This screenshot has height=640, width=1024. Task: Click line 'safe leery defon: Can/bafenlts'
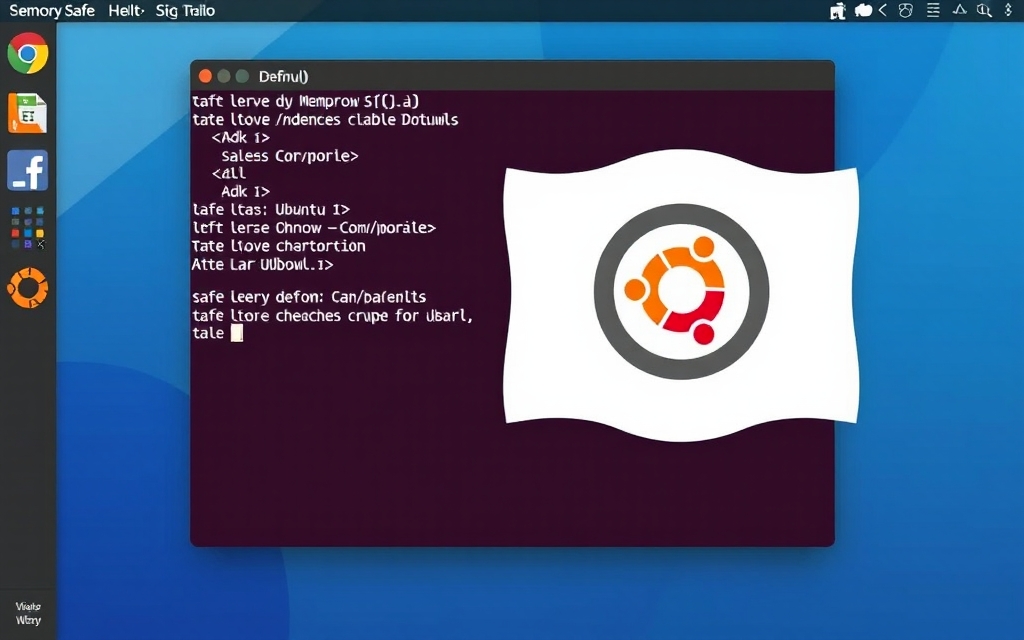point(309,297)
